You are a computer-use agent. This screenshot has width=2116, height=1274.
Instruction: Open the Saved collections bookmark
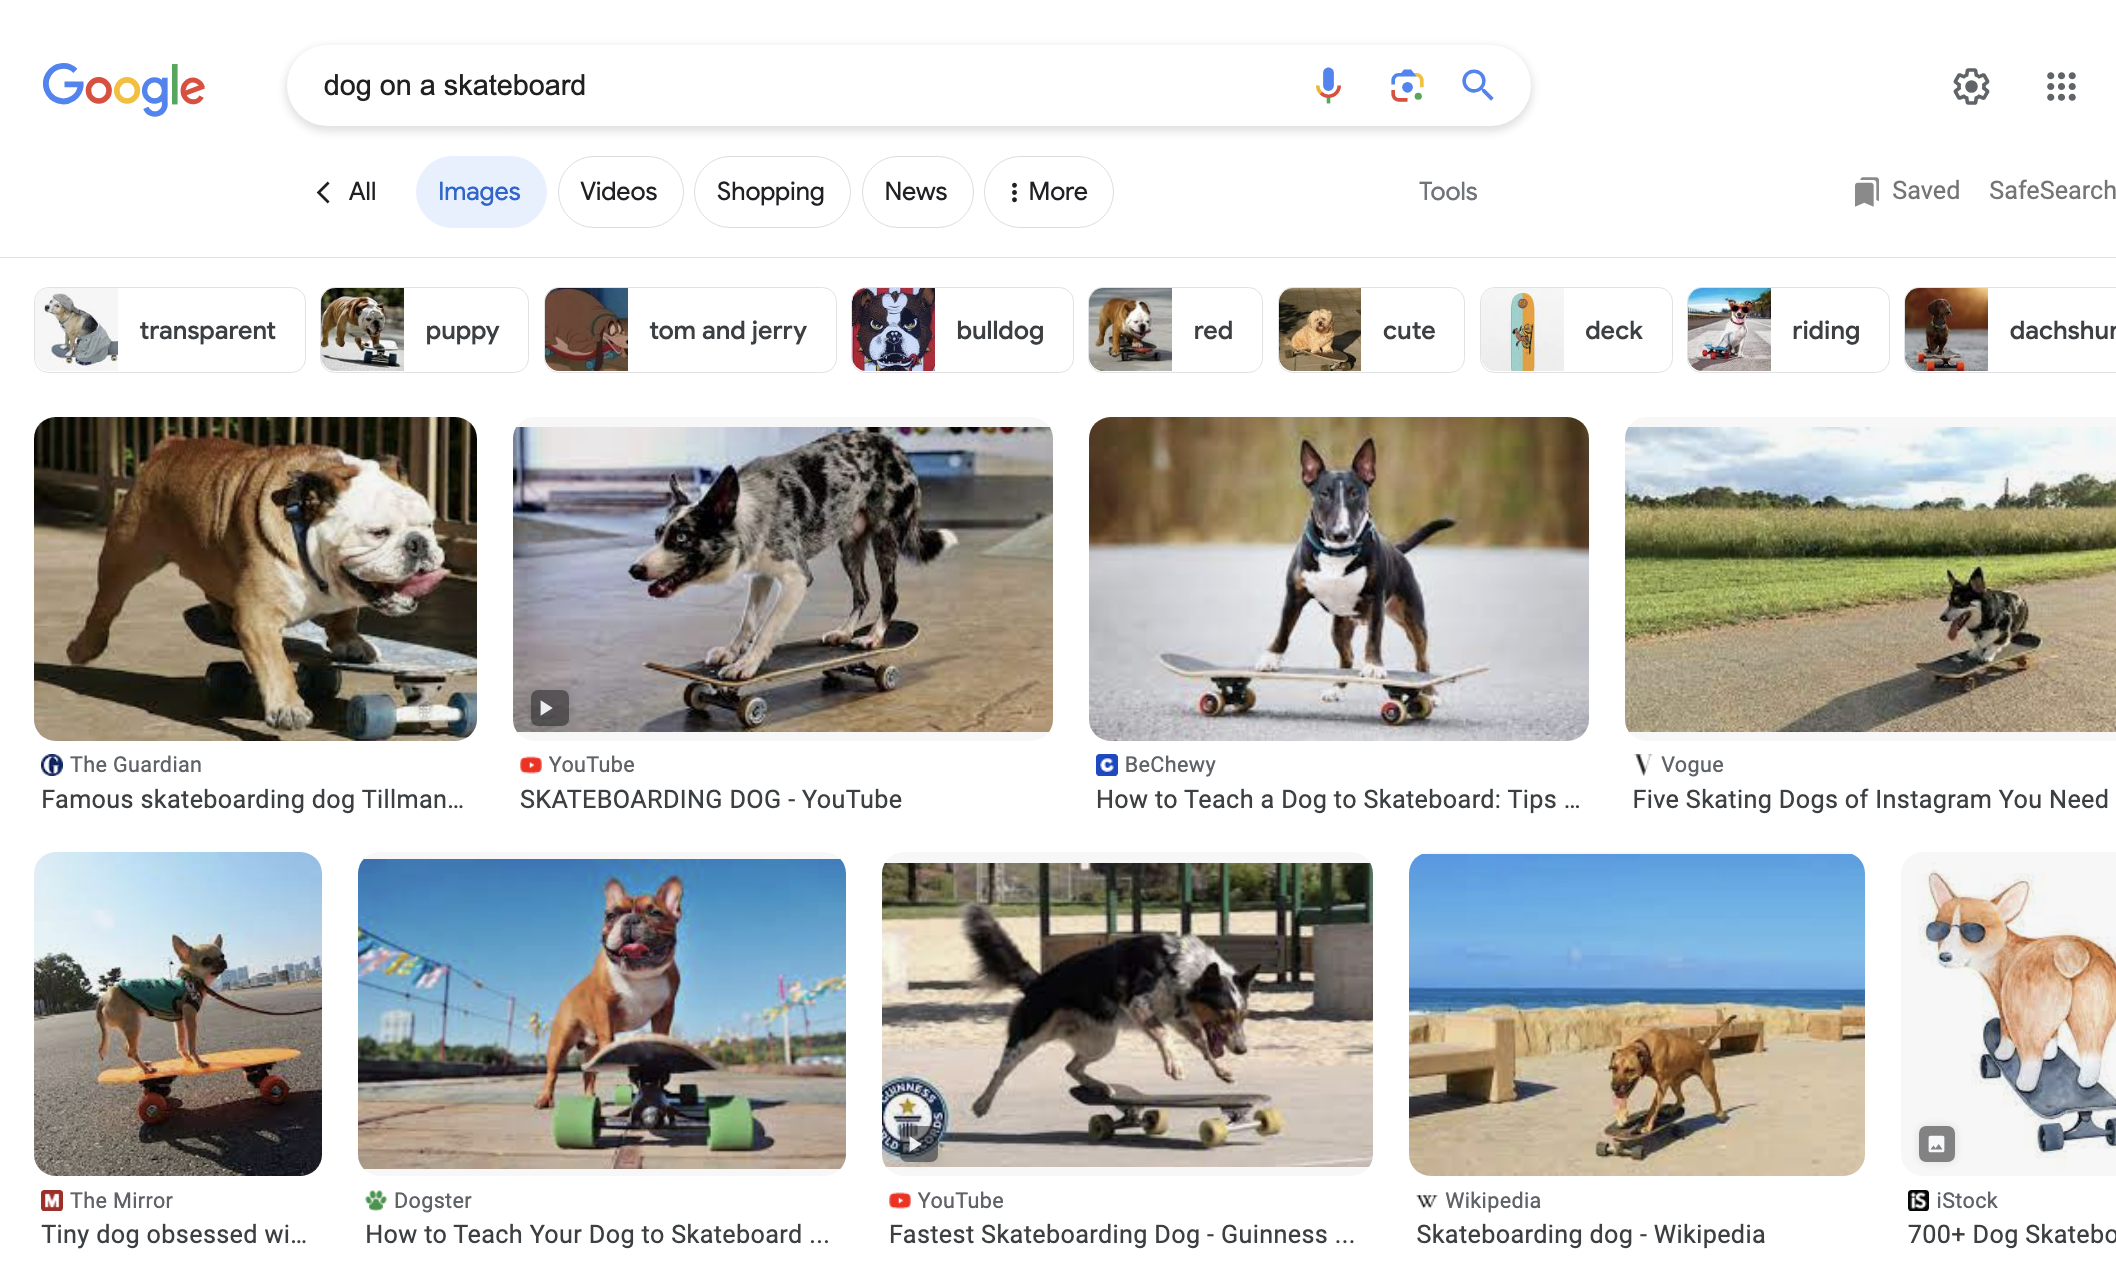tap(1905, 191)
